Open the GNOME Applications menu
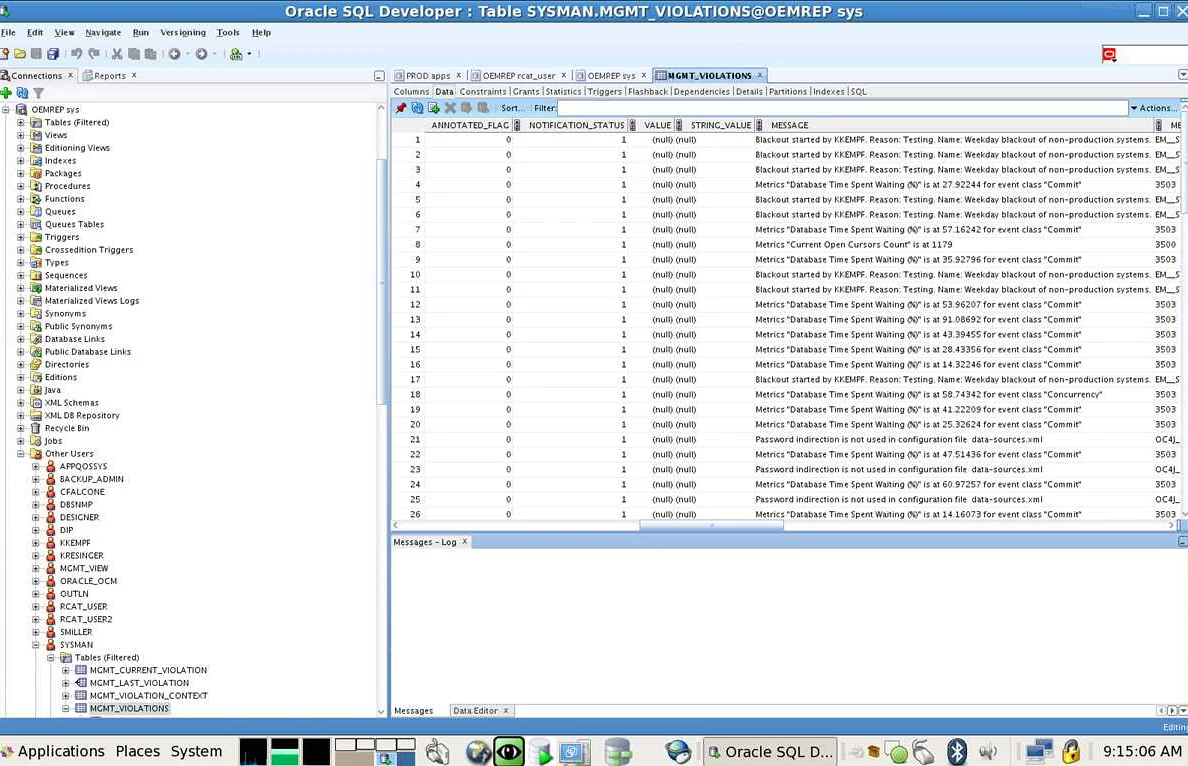This screenshot has height=766, width=1188. click(x=60, y=751)
